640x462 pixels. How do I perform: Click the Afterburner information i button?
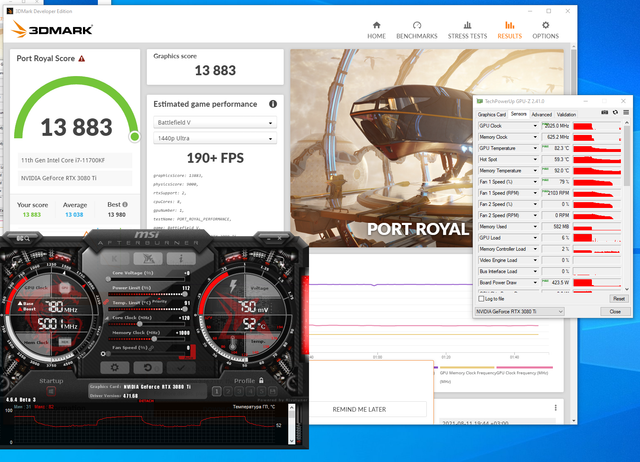pyautogui.click(x=181, y=258)
